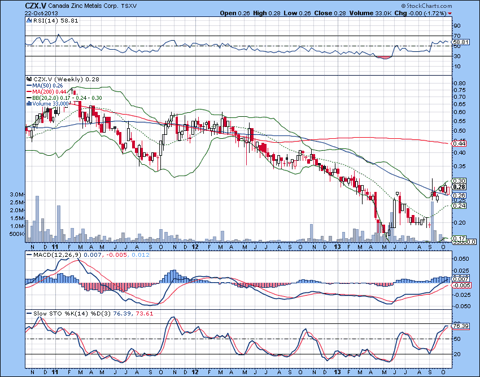Click the CZX.V (Weekly) 0.28 legend
The width and height of the screenshot is (480, 377).
point(66,79)
